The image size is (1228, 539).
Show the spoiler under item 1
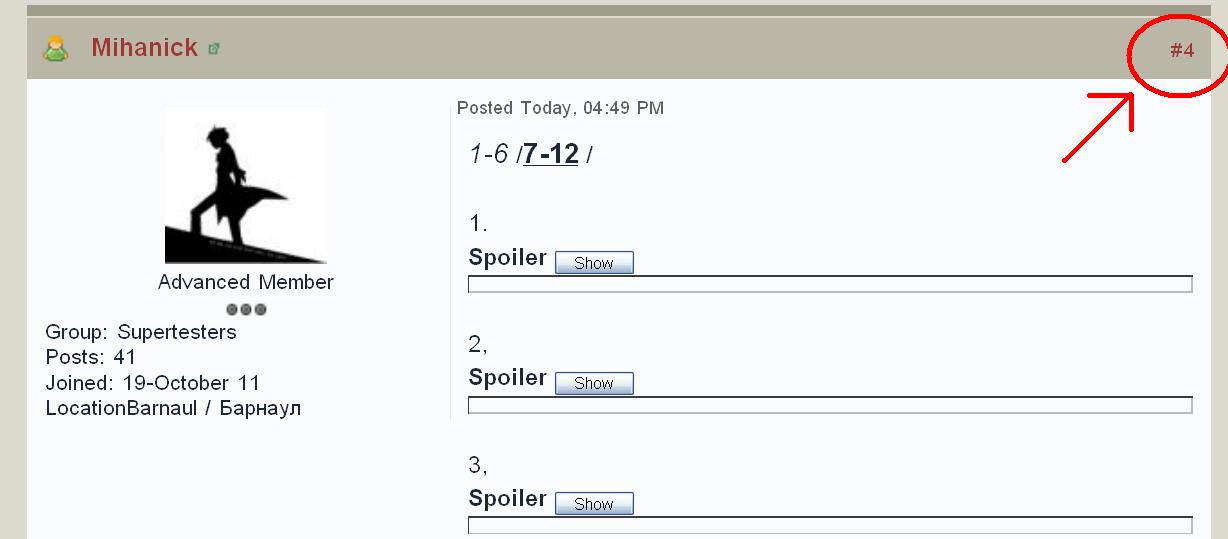(x=594, y=263)
